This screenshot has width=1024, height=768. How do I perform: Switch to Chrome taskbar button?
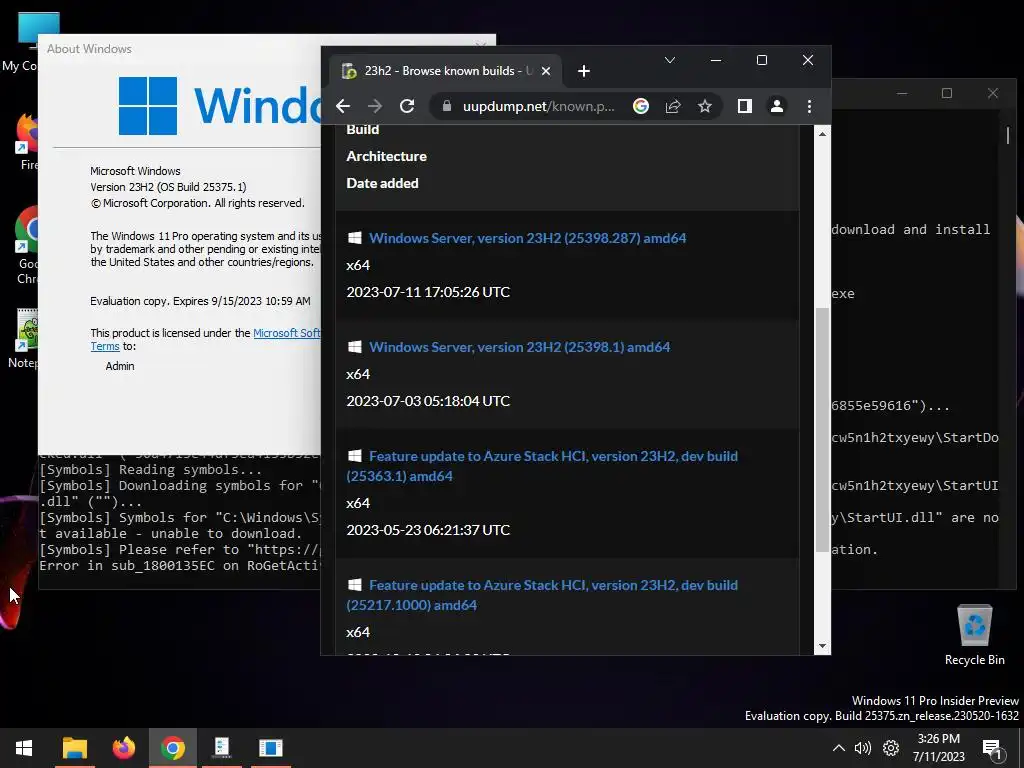tap(172, 748)
